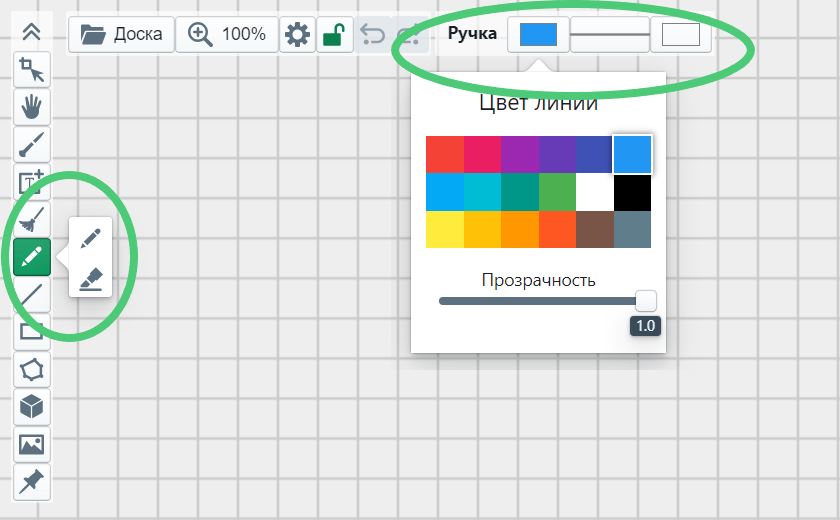This screenshot has height=520, width=840.
Task: Open the white fill color selector
Action: click(x=681, y=34)
